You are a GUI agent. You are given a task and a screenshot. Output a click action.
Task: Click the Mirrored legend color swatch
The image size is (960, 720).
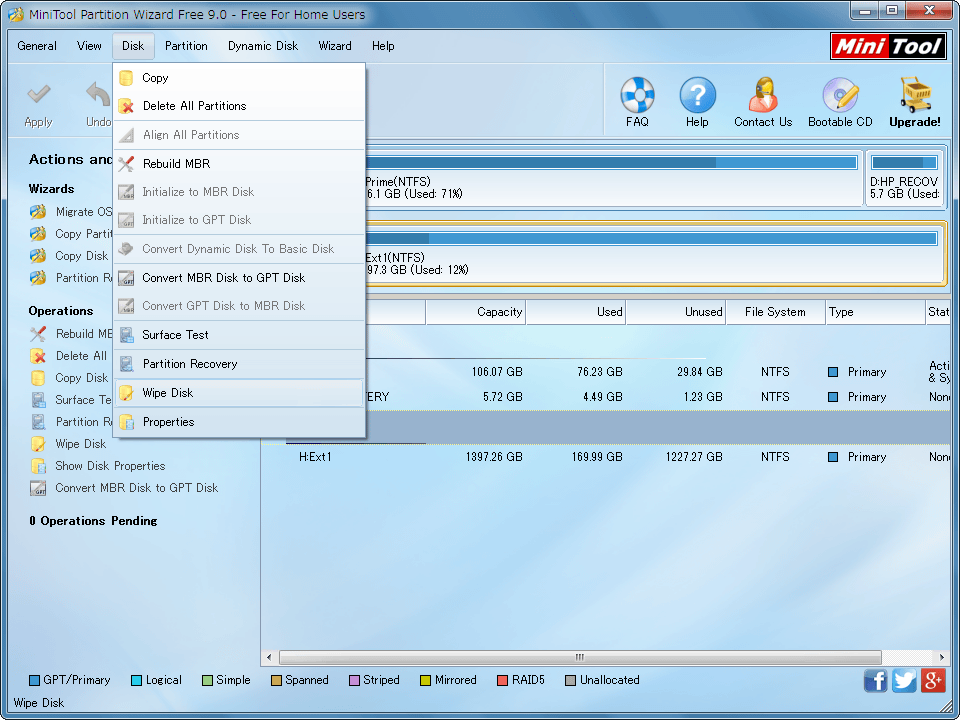coord(426,680)
